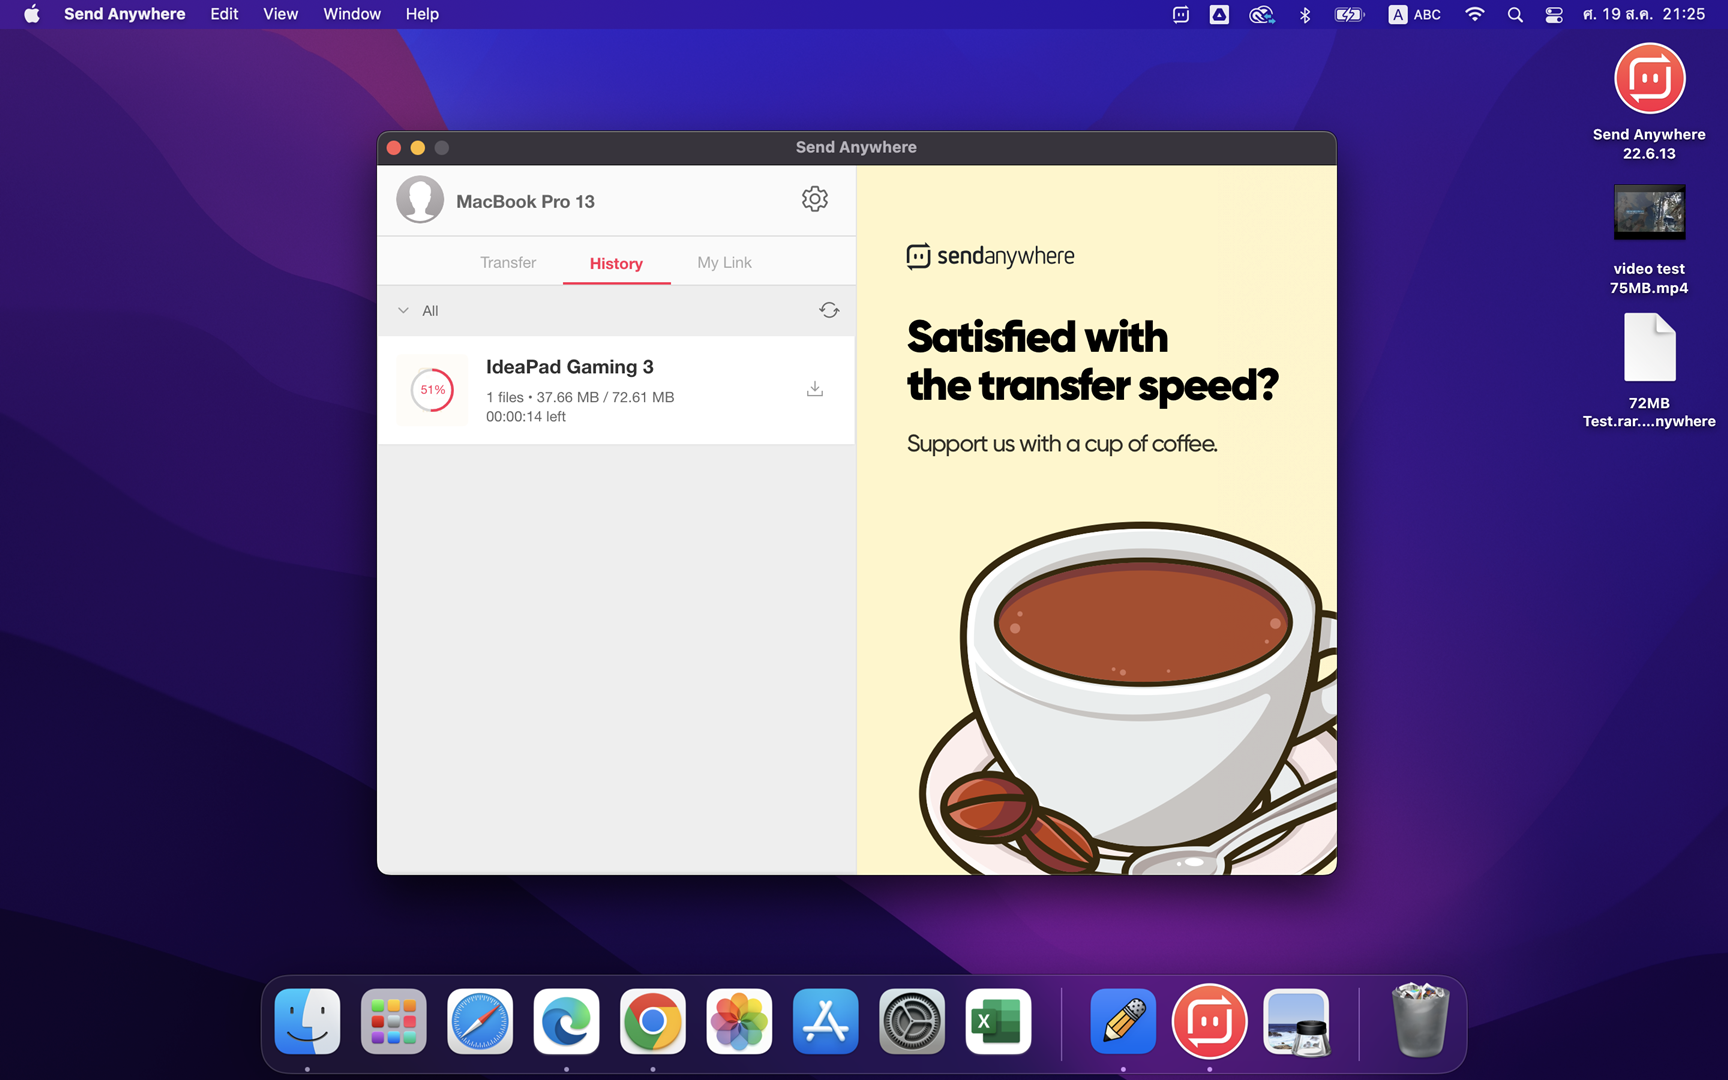Open the Window menu
The height and width of the screenshot is (1080, 1728).
tap(351, 14)
